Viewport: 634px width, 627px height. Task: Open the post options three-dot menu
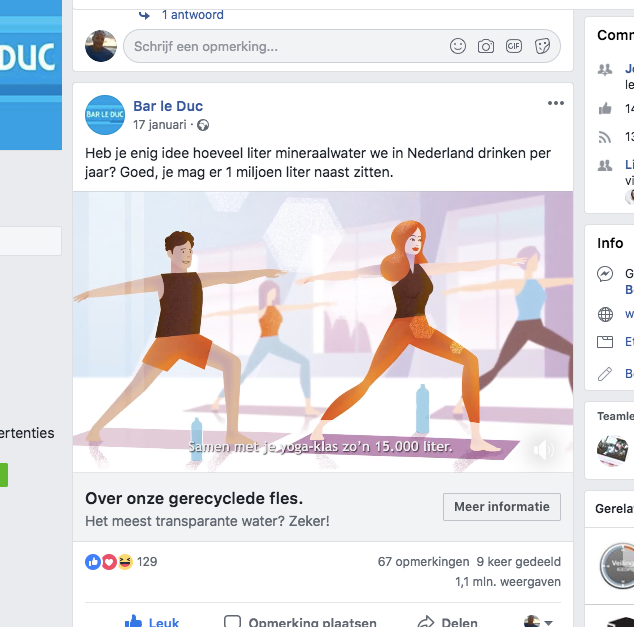click(x=556, y=103)
